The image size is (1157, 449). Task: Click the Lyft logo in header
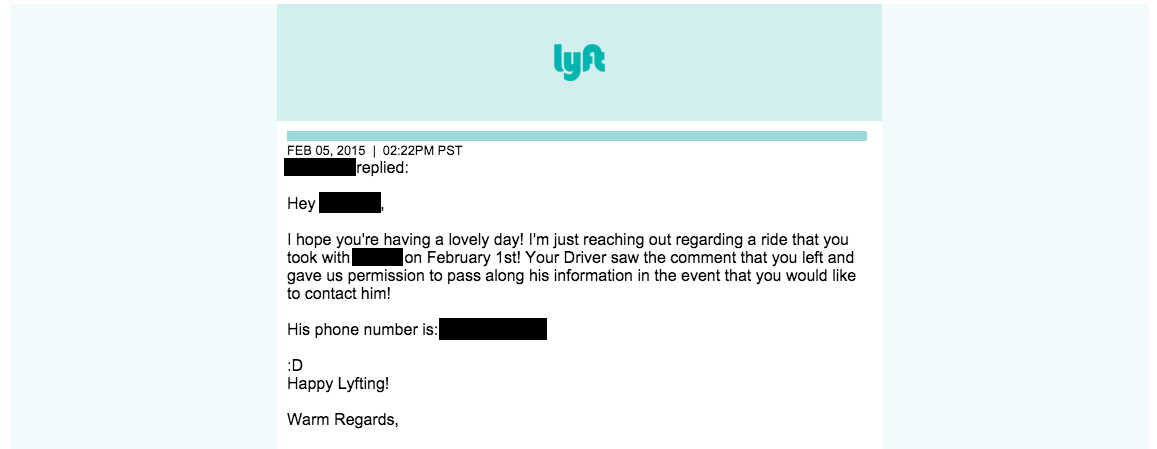[x=579, y=61]
